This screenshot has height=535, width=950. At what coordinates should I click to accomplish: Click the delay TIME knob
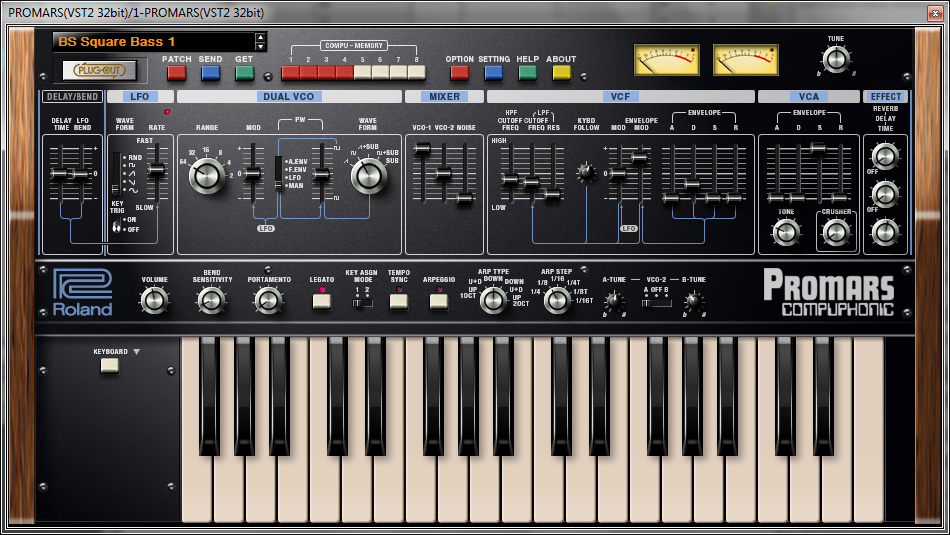click(x=885, y=232)
